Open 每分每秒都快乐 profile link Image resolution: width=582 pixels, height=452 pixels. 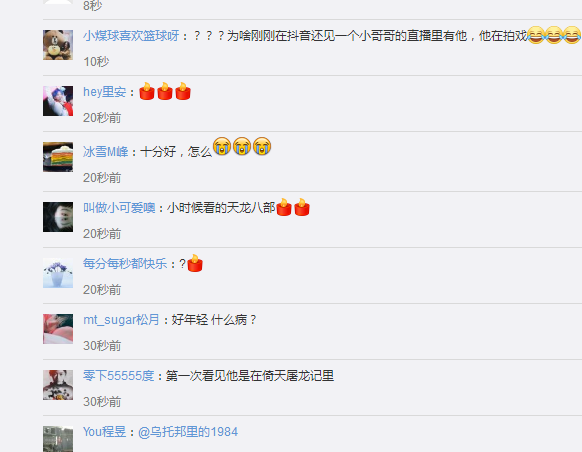tap(125, 264)
